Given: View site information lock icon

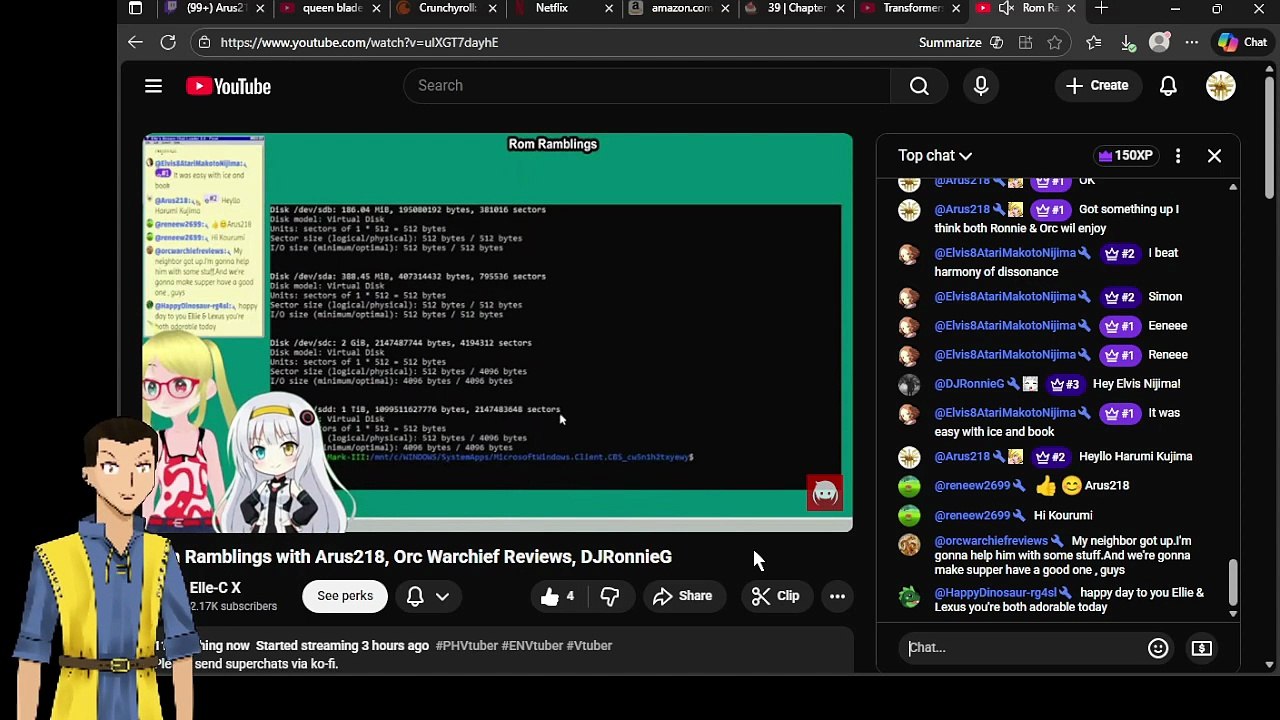Looking at the screenshot, I should pos(204,42).
